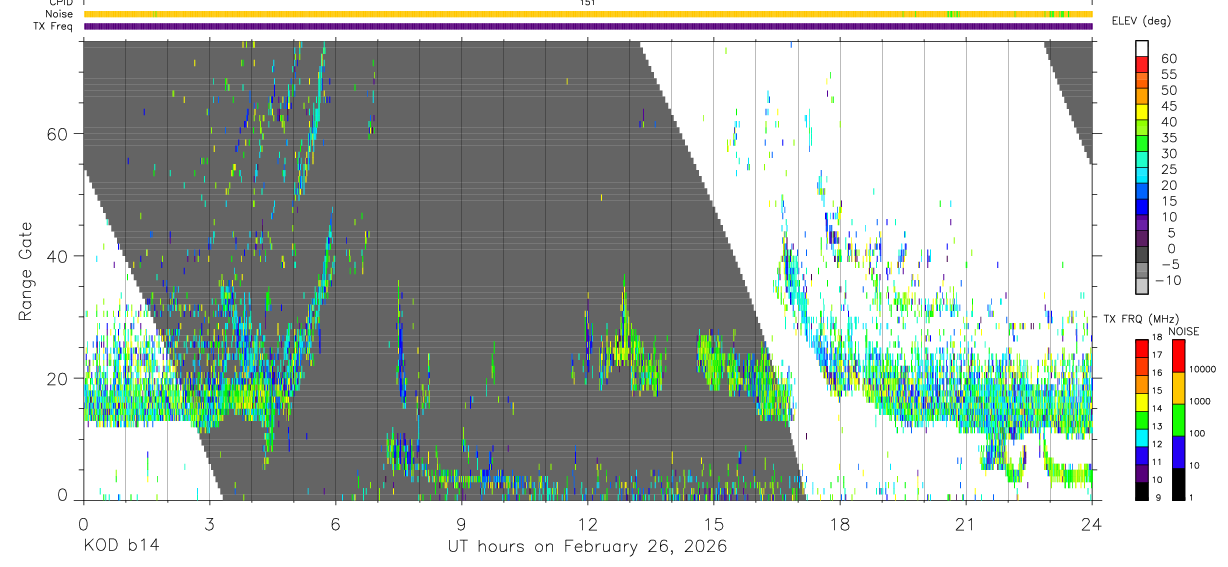Image resolution: width=1228 pixels, height=567 pixels.
Task: Click the "11" label on TX FRQ scale
Action: click(1157, 462)
